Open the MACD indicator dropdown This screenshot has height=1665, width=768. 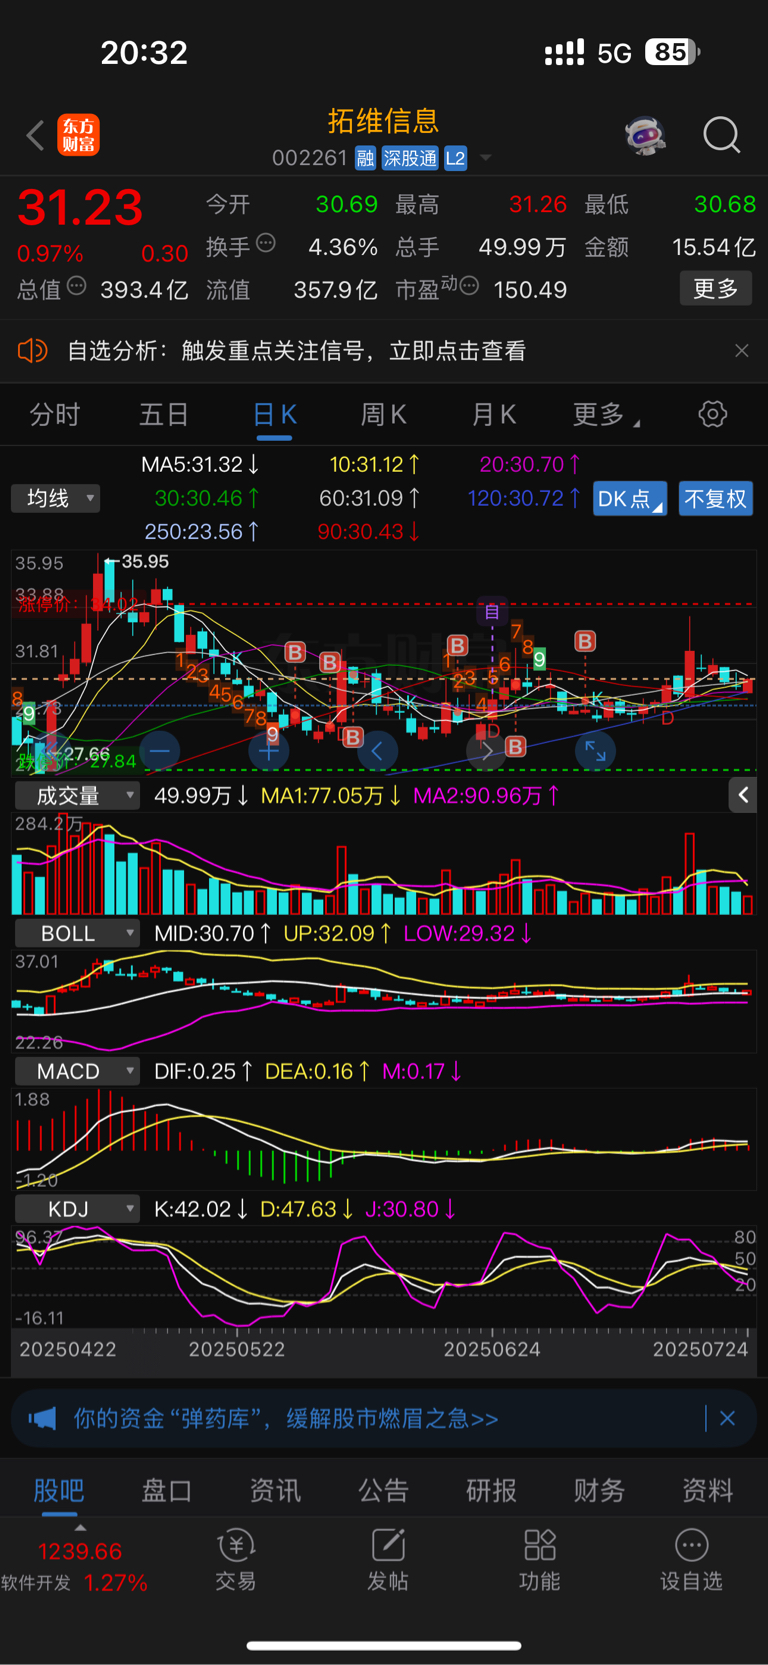click(77, 1072)
